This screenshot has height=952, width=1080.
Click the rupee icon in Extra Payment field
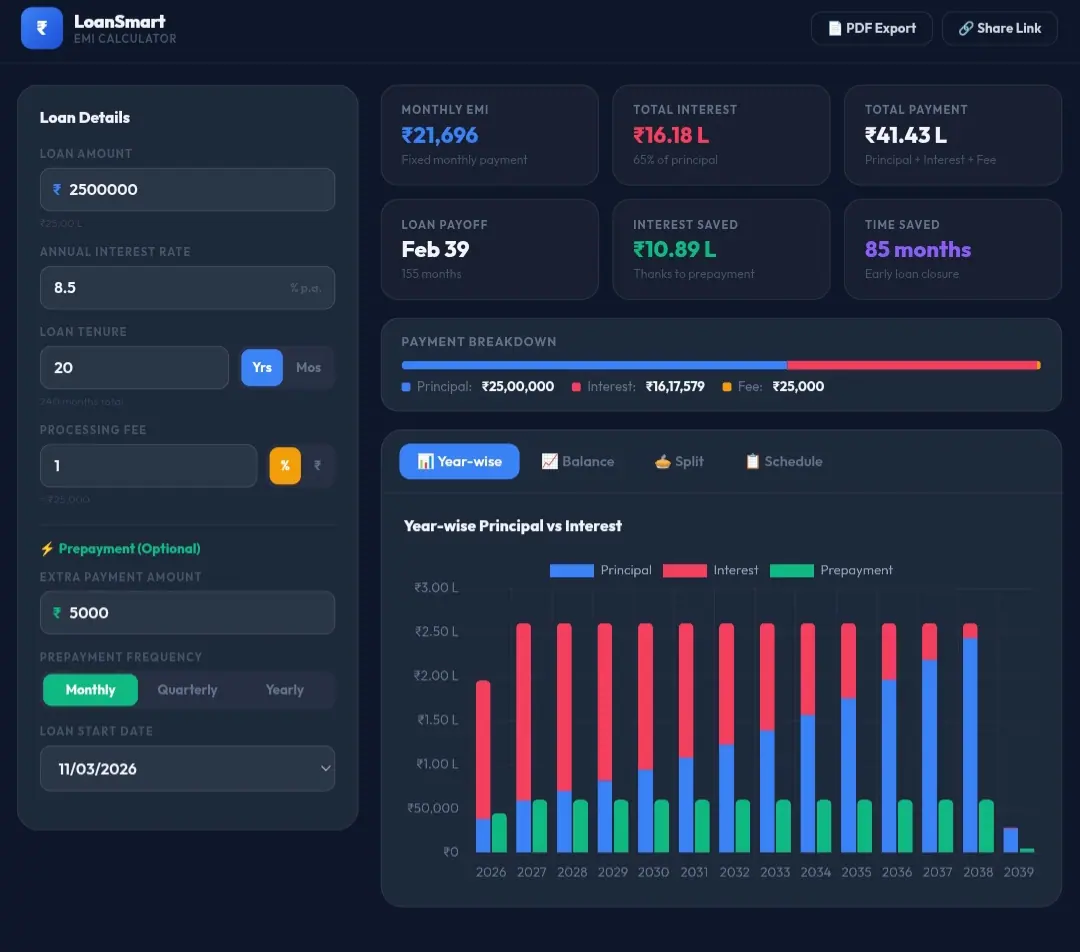58,612
